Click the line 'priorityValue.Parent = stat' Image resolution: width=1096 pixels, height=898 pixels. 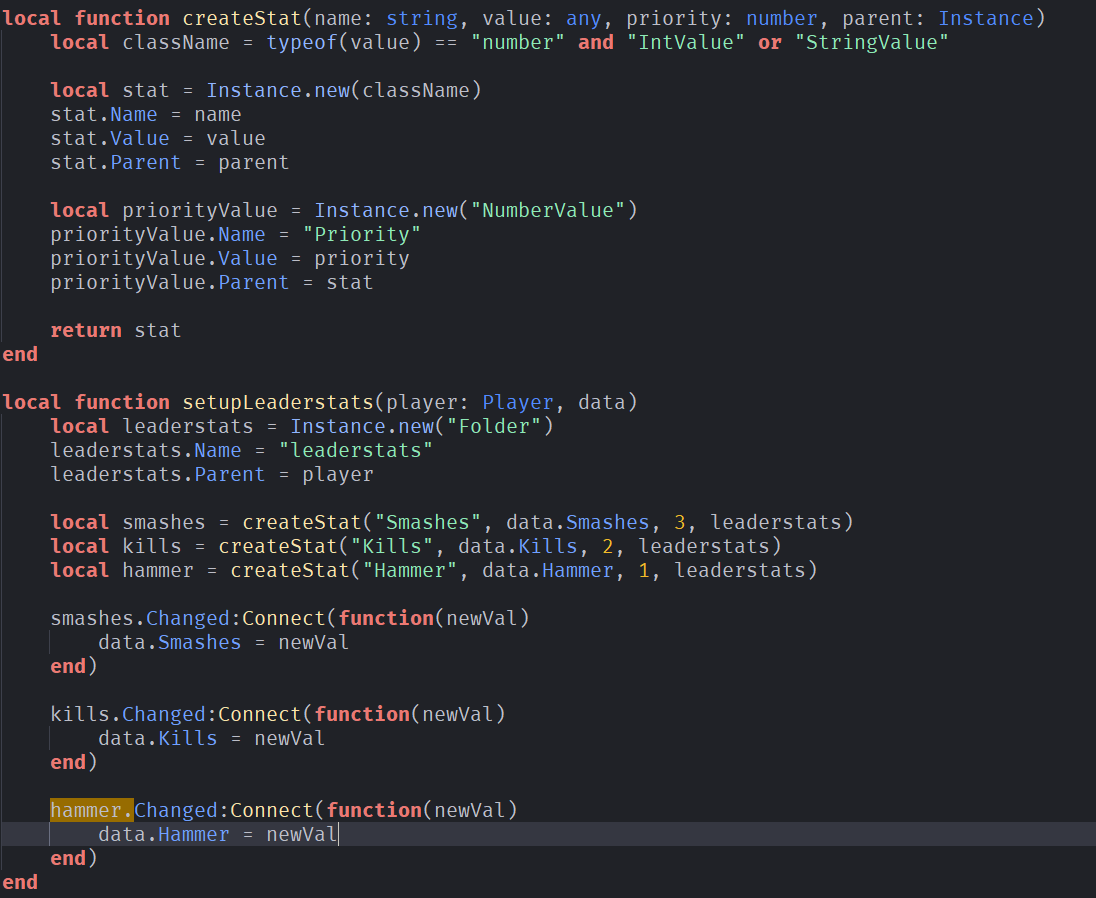click(211, 282)
